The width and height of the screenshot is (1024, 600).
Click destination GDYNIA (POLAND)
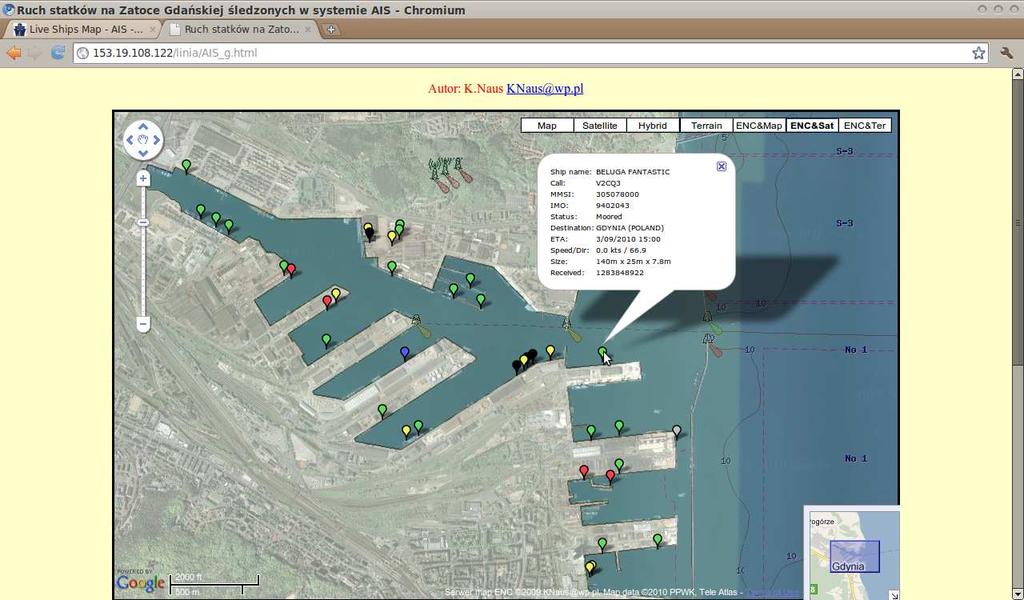click(630, 228)
